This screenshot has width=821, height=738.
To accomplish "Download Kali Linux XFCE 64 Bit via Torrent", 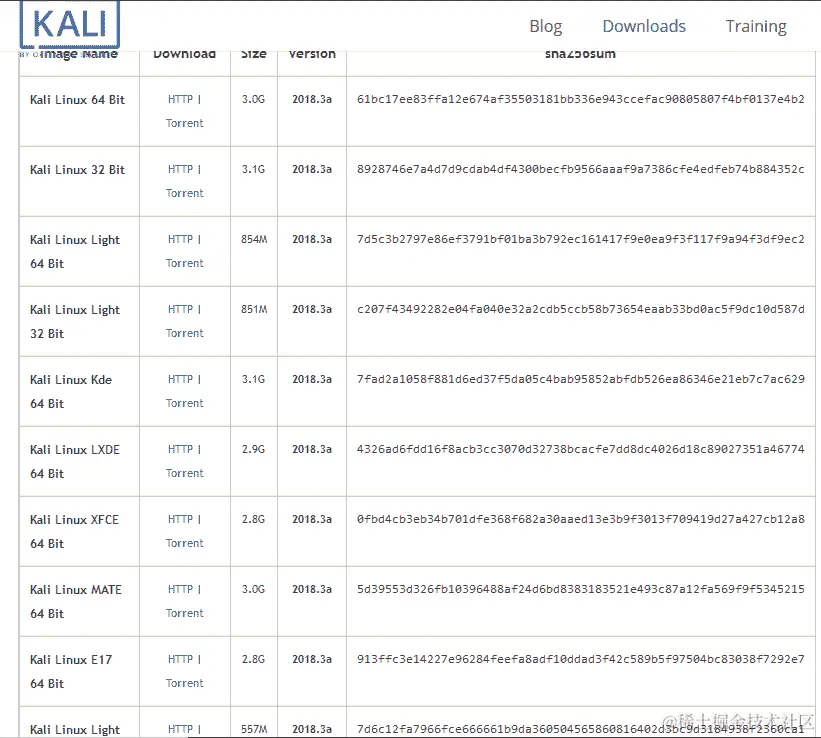I will click(x=184, y=543).
